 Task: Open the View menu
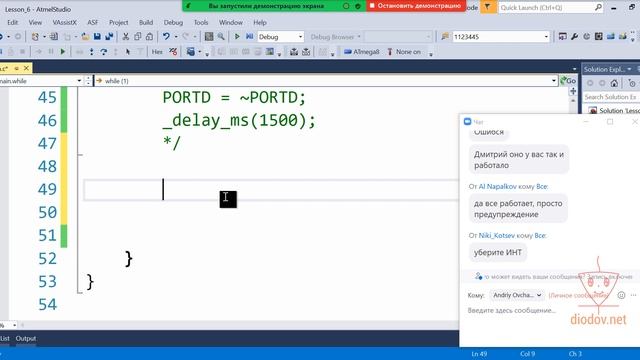(x=35, y=22)
